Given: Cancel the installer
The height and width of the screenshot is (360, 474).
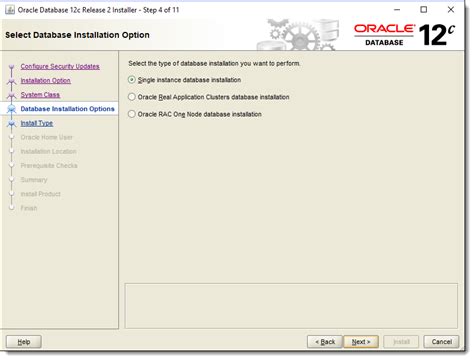Looking at the screenshot, I should click(441, 342).
